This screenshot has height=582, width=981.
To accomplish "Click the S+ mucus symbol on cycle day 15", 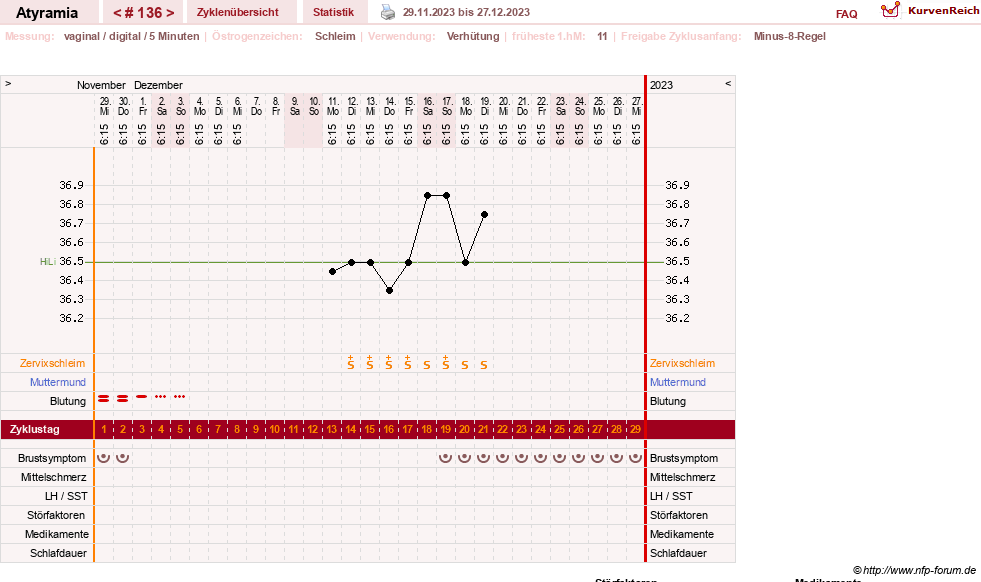I will [370, 362].
